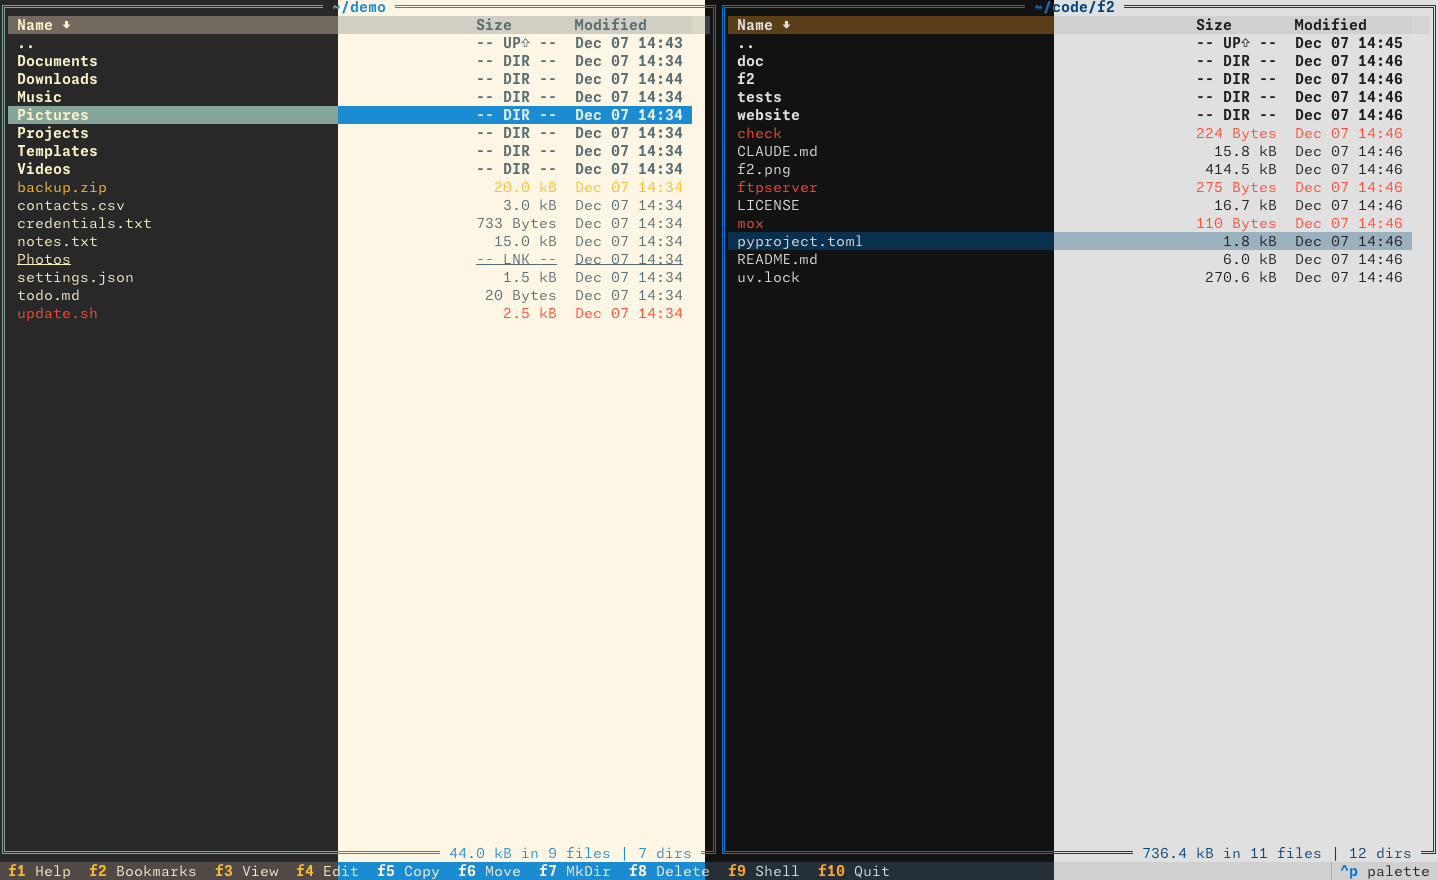Viewport: 1438px width, 880px height.
Task: Select update.sh script in left panel
Action: (57, 313)
